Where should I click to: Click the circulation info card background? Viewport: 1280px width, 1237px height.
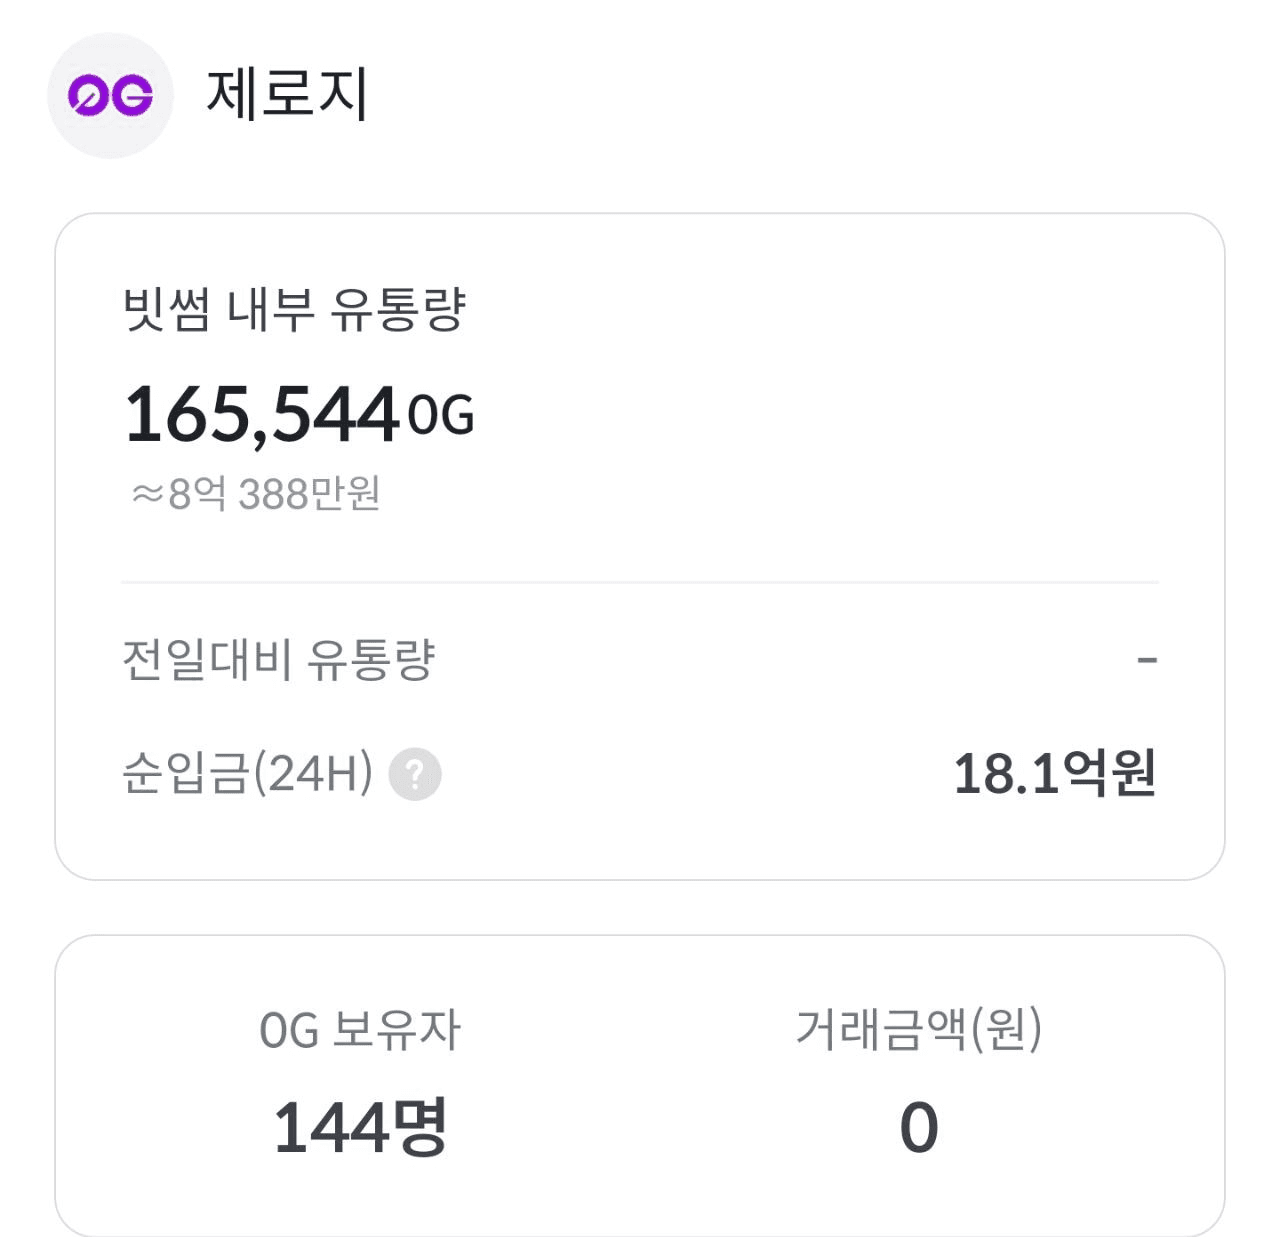point(640,546)
